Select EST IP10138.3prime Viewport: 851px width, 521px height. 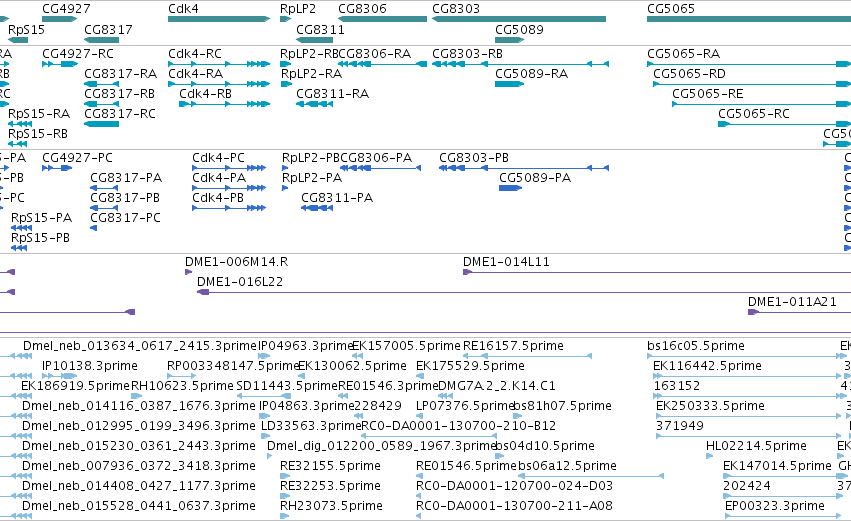90,366
